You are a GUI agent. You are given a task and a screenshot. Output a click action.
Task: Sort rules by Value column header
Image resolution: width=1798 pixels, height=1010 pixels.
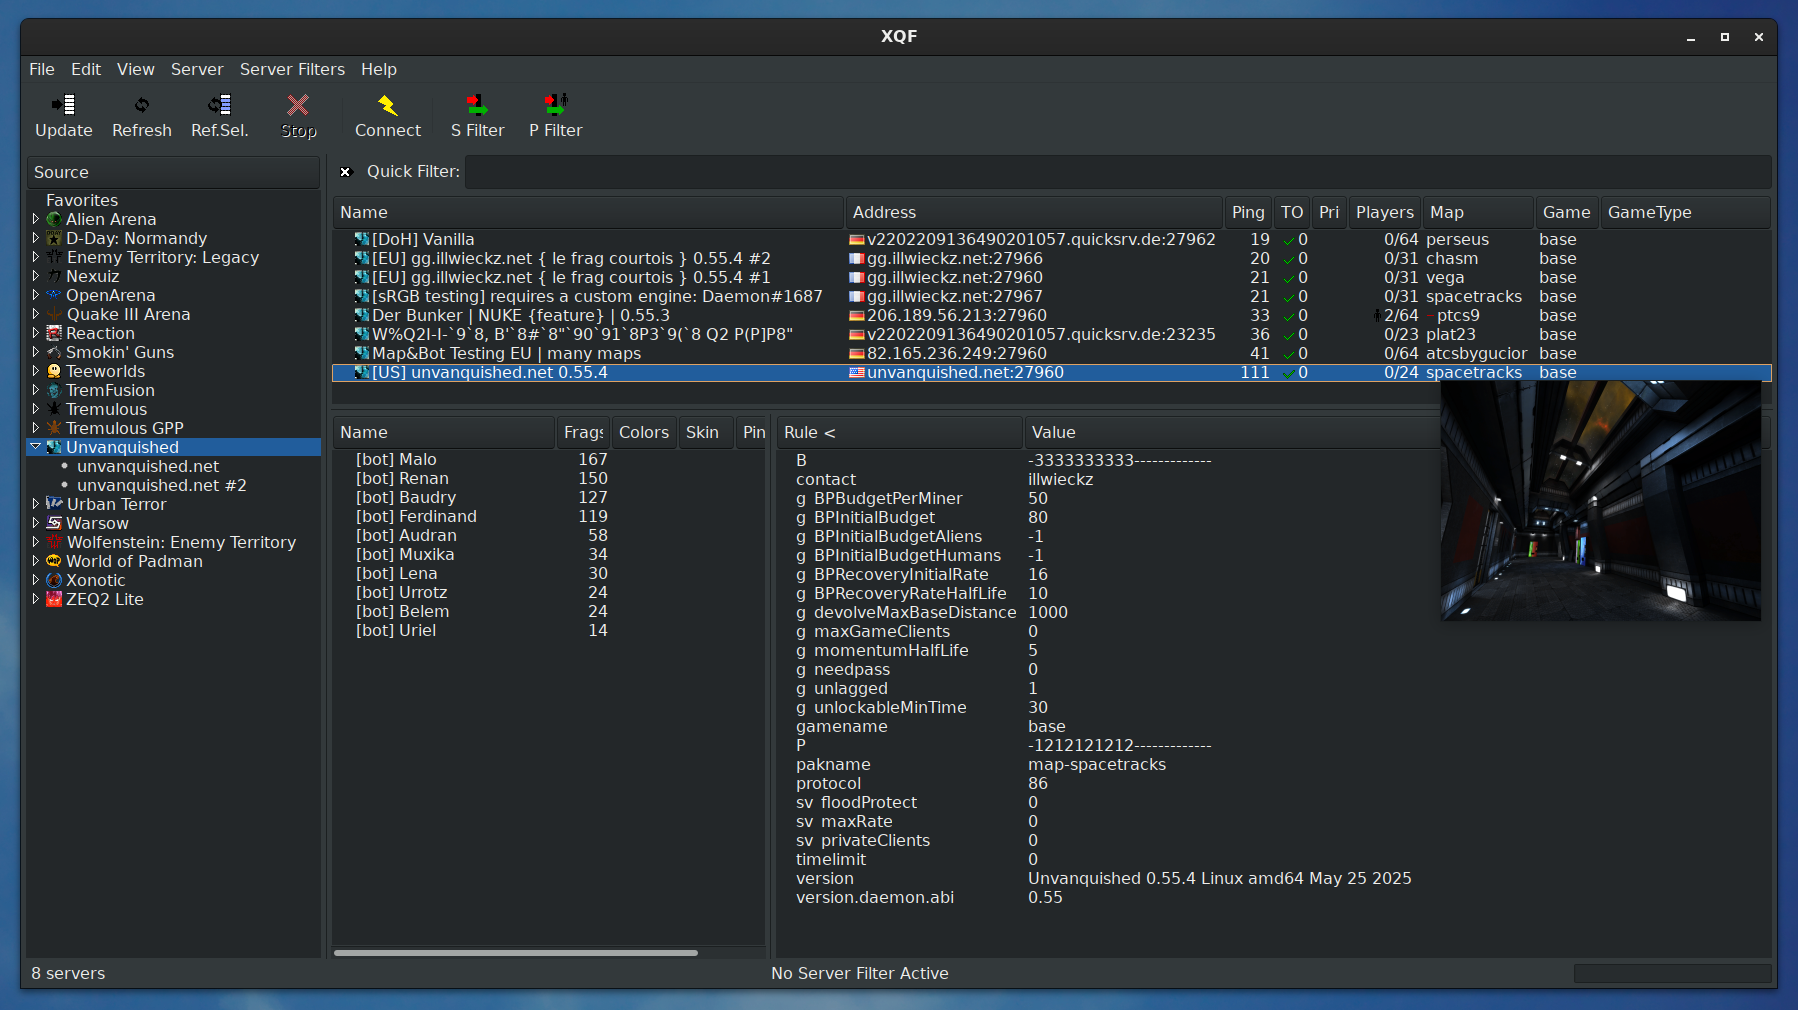point(1232,432)
